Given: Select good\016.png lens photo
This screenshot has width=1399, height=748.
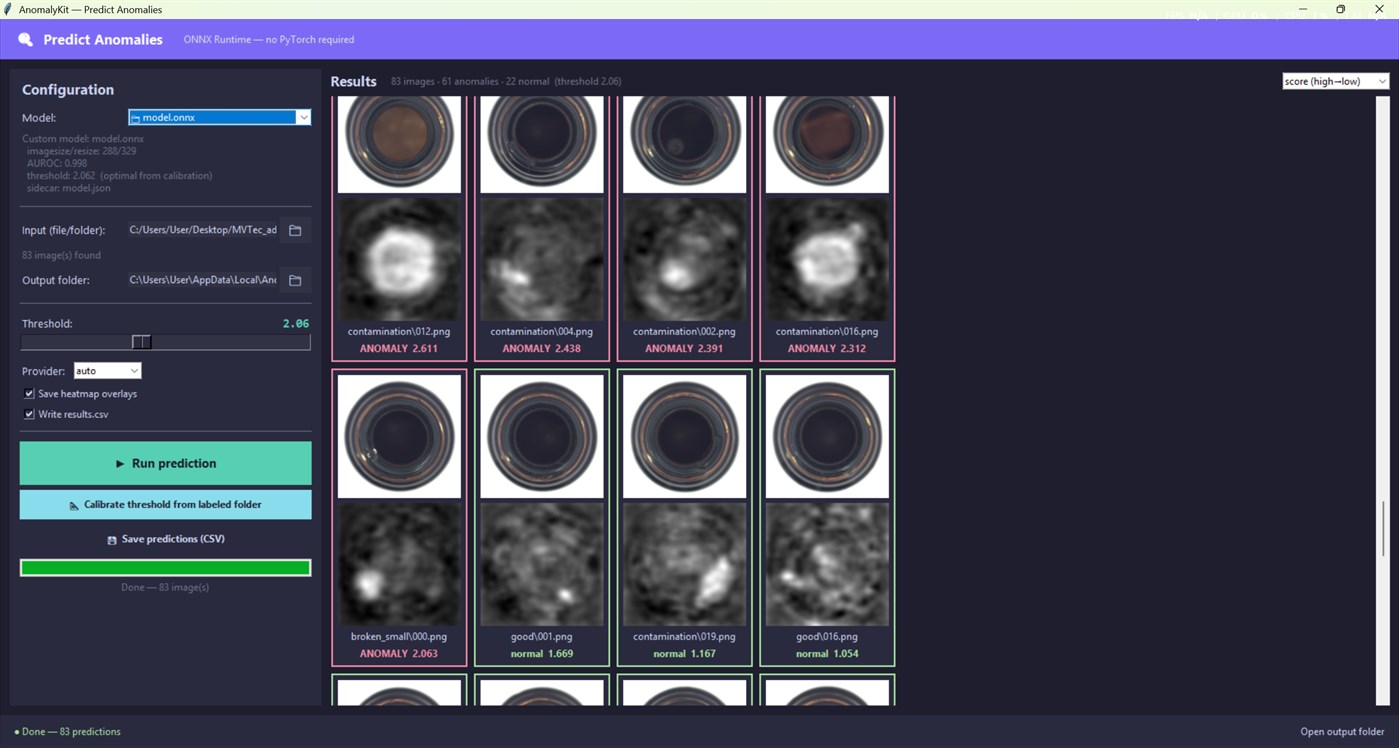Looking at the screenshot, I should click(x=827, y=436).
